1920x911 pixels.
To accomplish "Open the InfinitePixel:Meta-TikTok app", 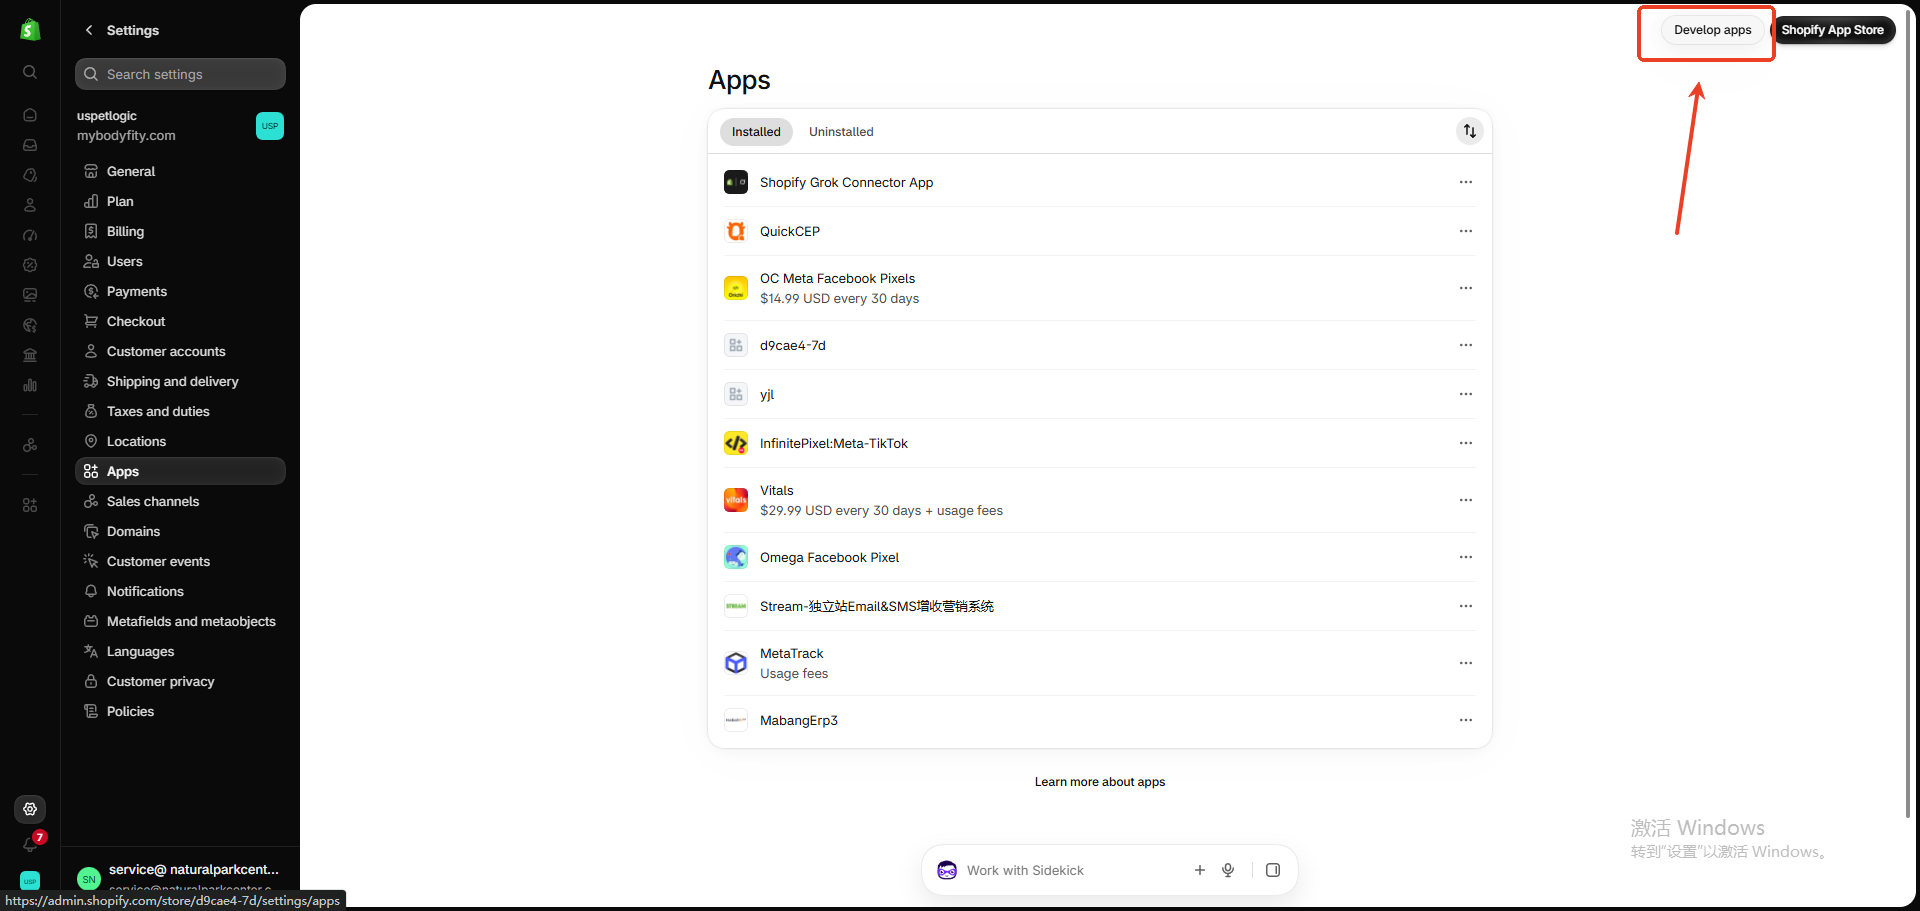I will point(1100,443).
